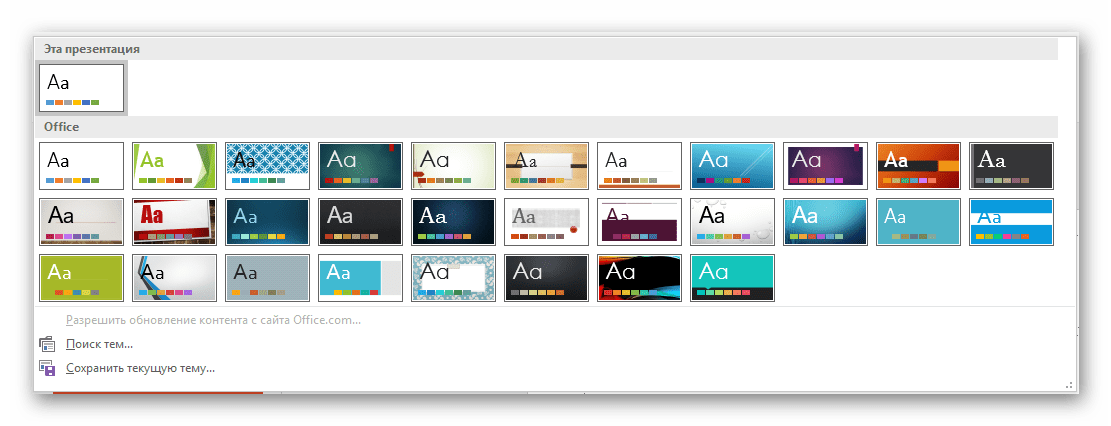1111x426 pixels.
Task: Click the Поиск тем folder icon
Action: [46, 344]
